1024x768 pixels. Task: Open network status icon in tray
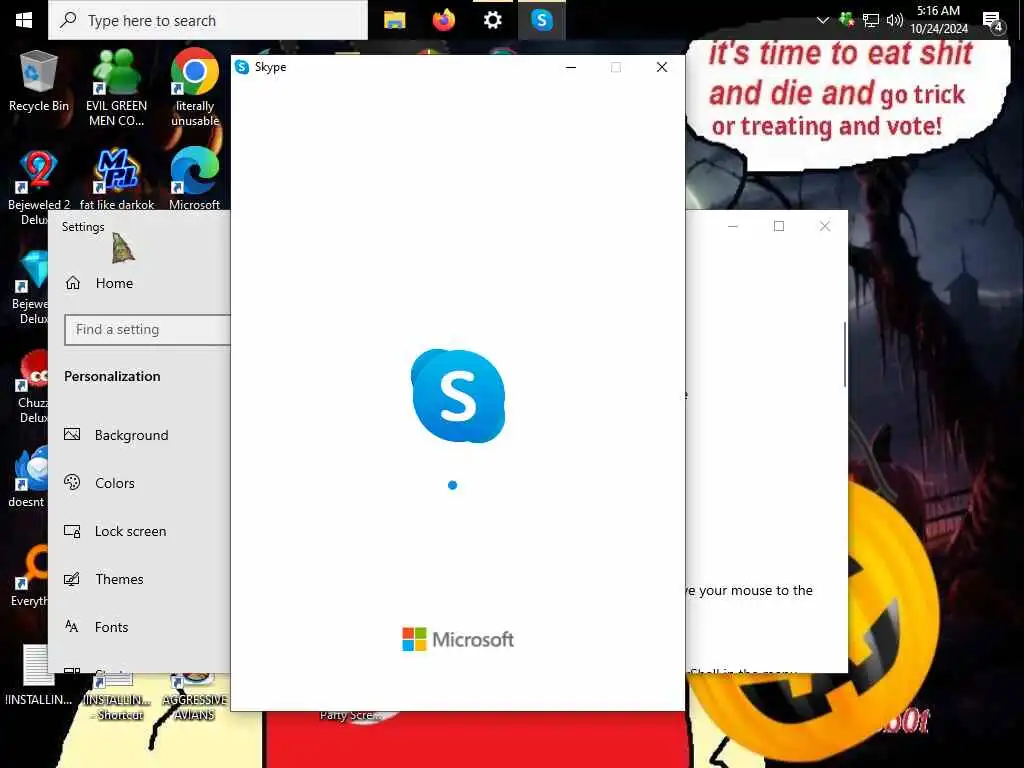871,20
